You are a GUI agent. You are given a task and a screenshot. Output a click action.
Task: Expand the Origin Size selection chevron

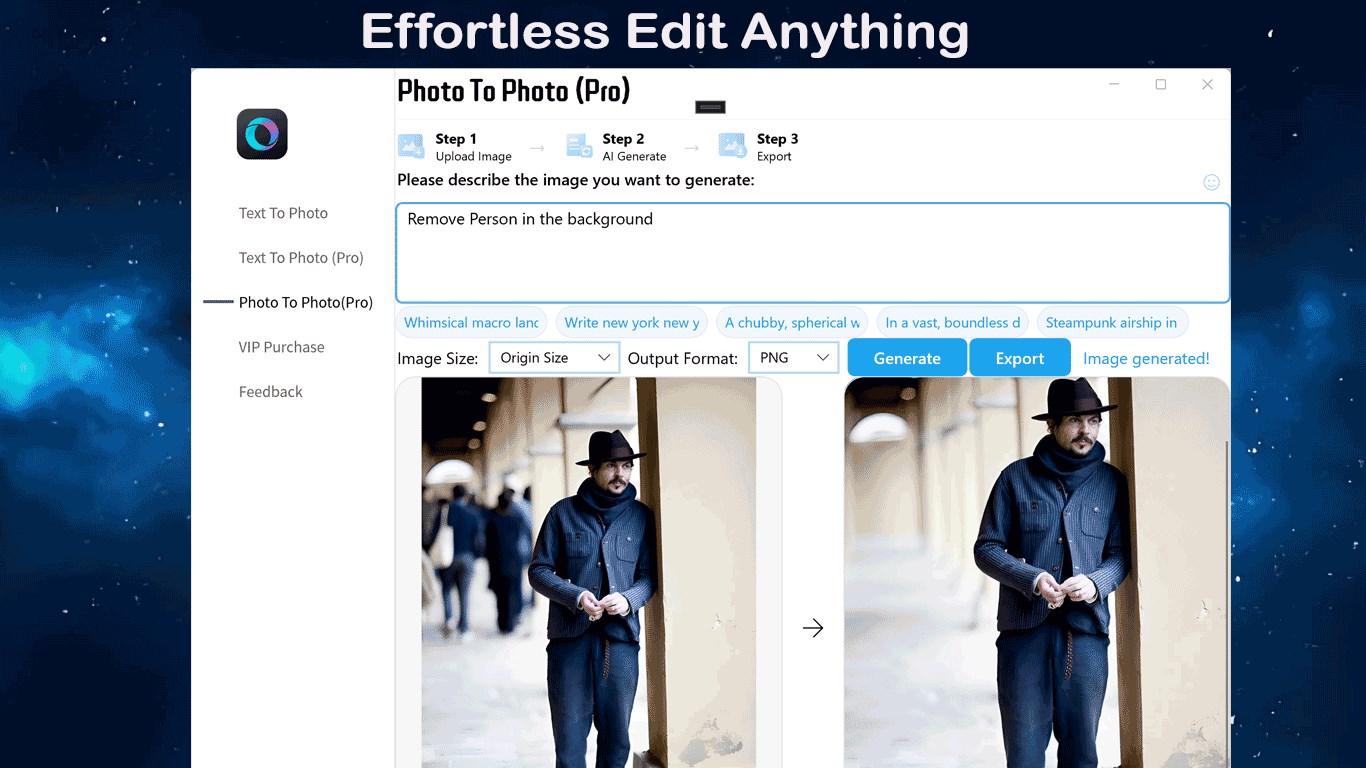click(604, 357)
